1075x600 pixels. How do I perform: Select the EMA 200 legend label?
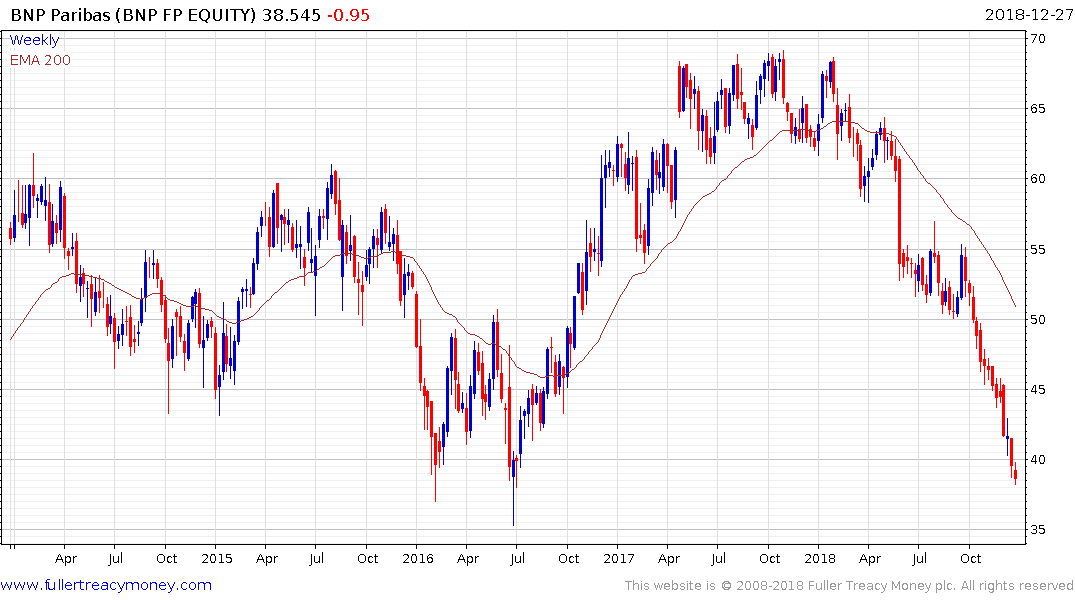(40, 60)
